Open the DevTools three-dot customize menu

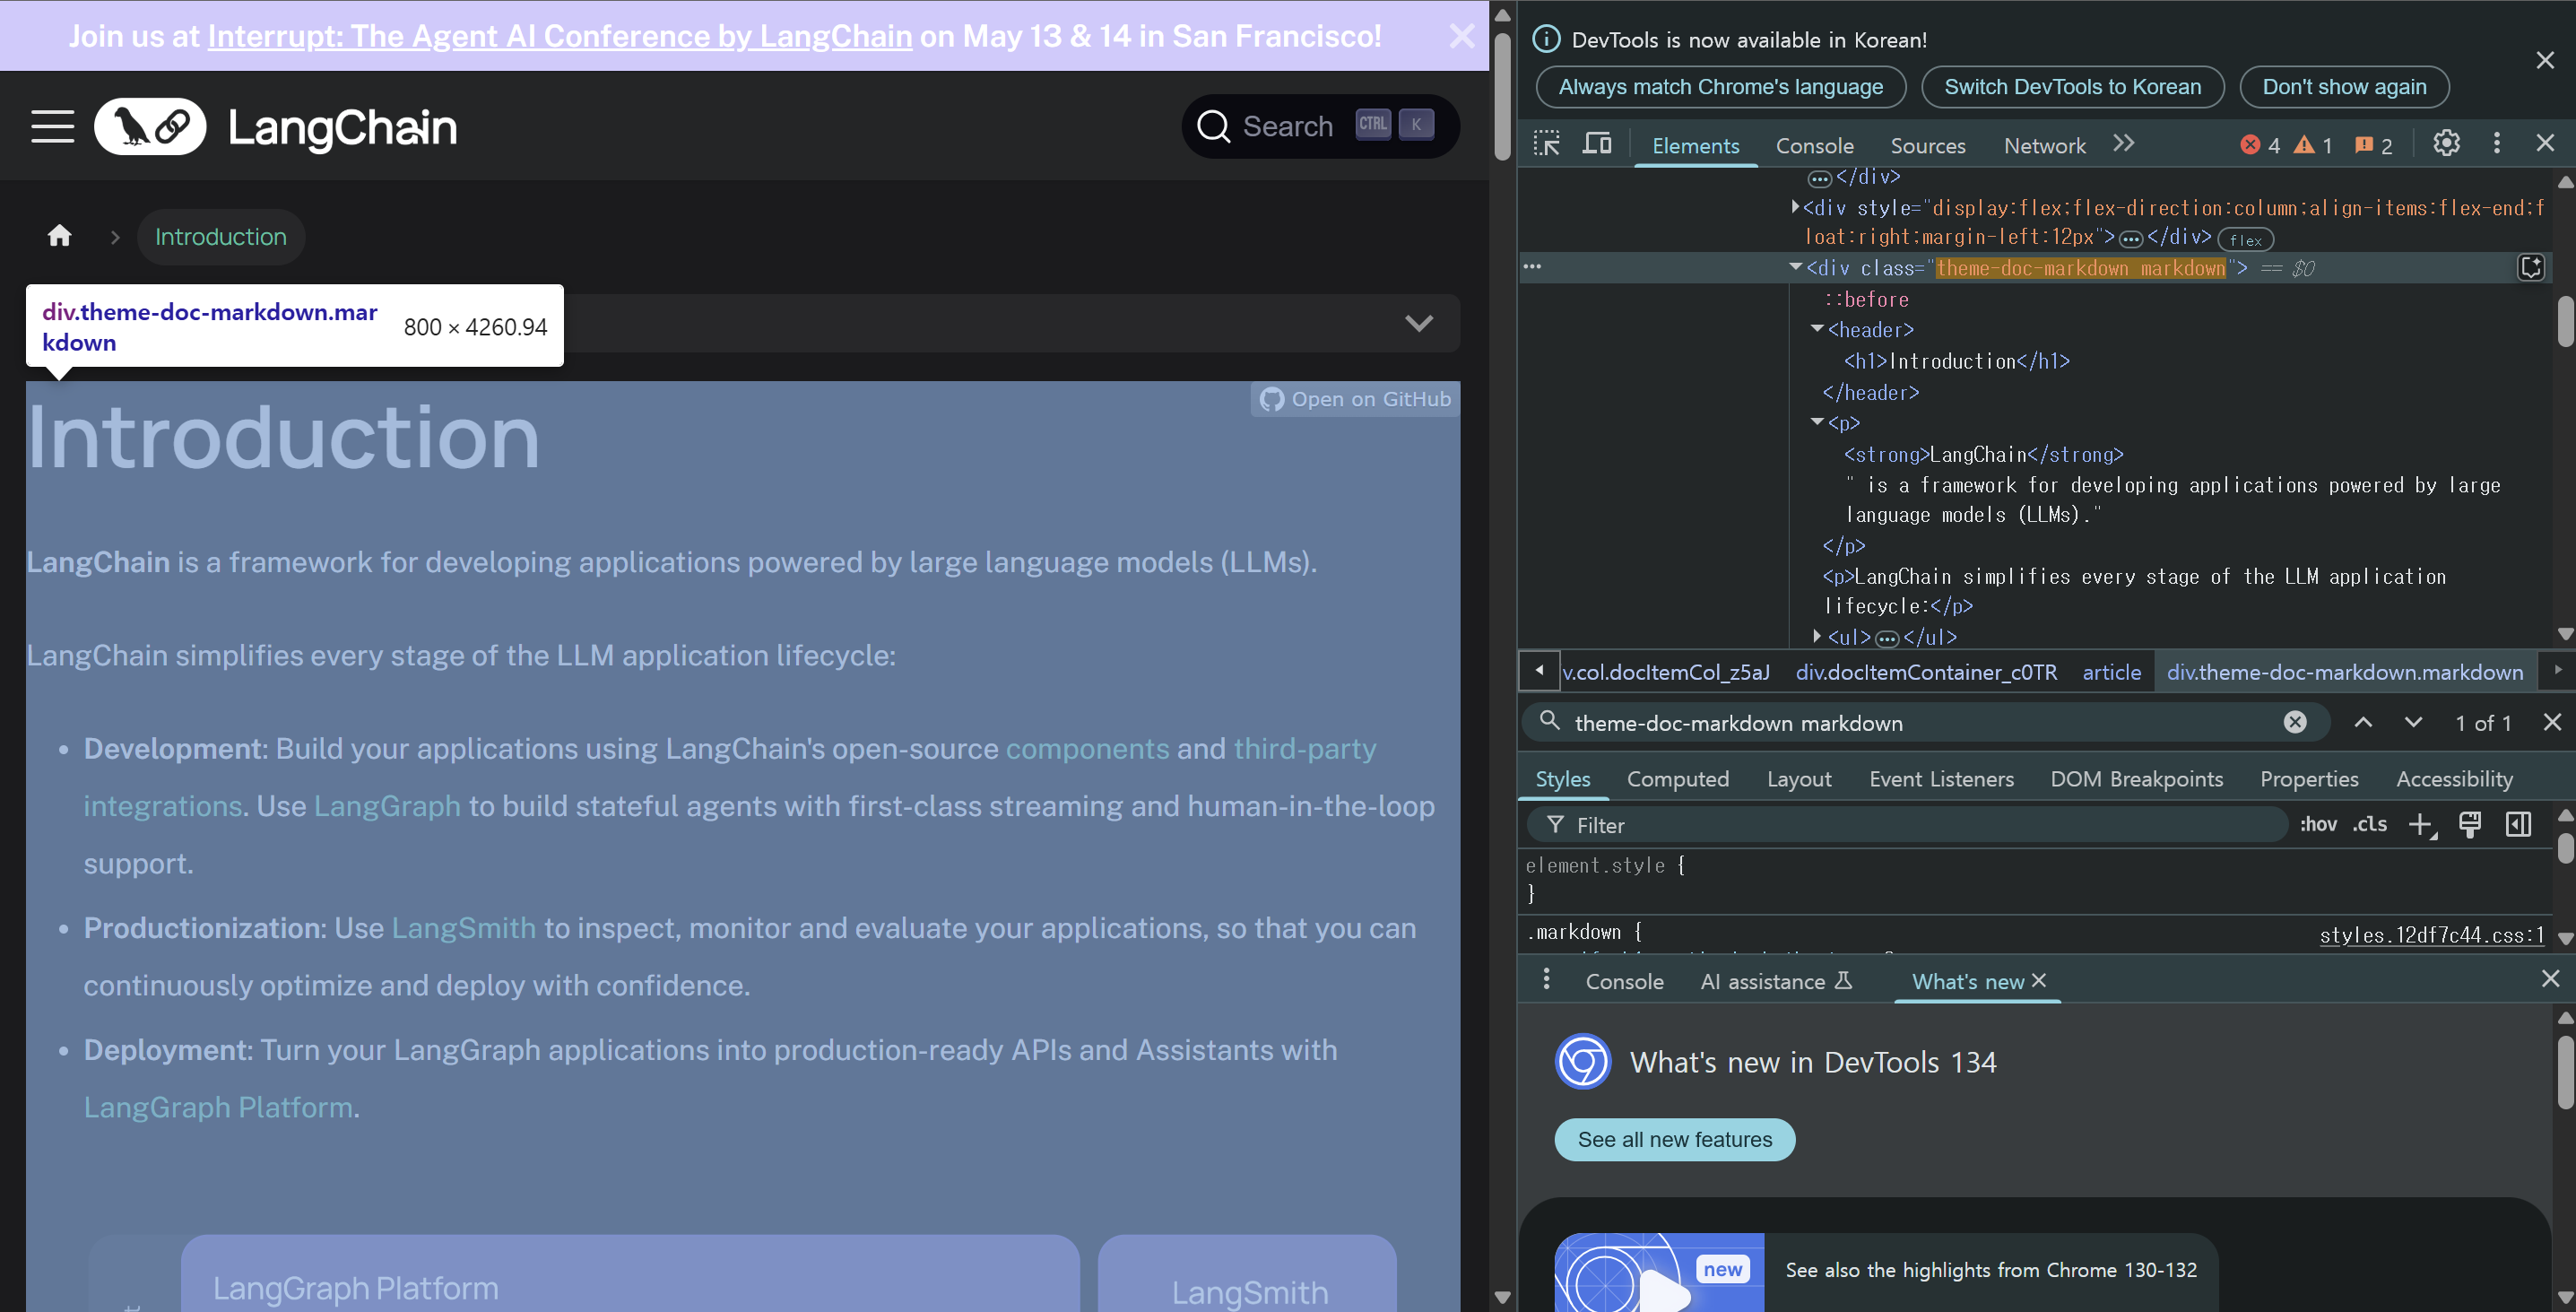(x=2496, y=144)
